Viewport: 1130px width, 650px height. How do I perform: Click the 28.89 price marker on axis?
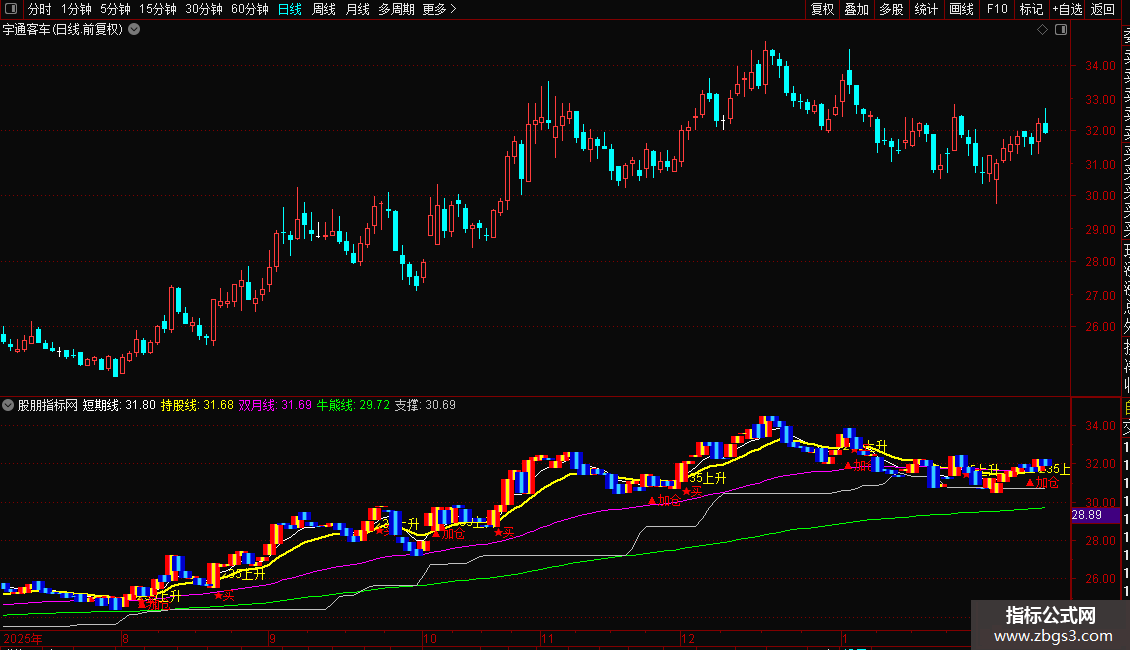pos(1086,514)
